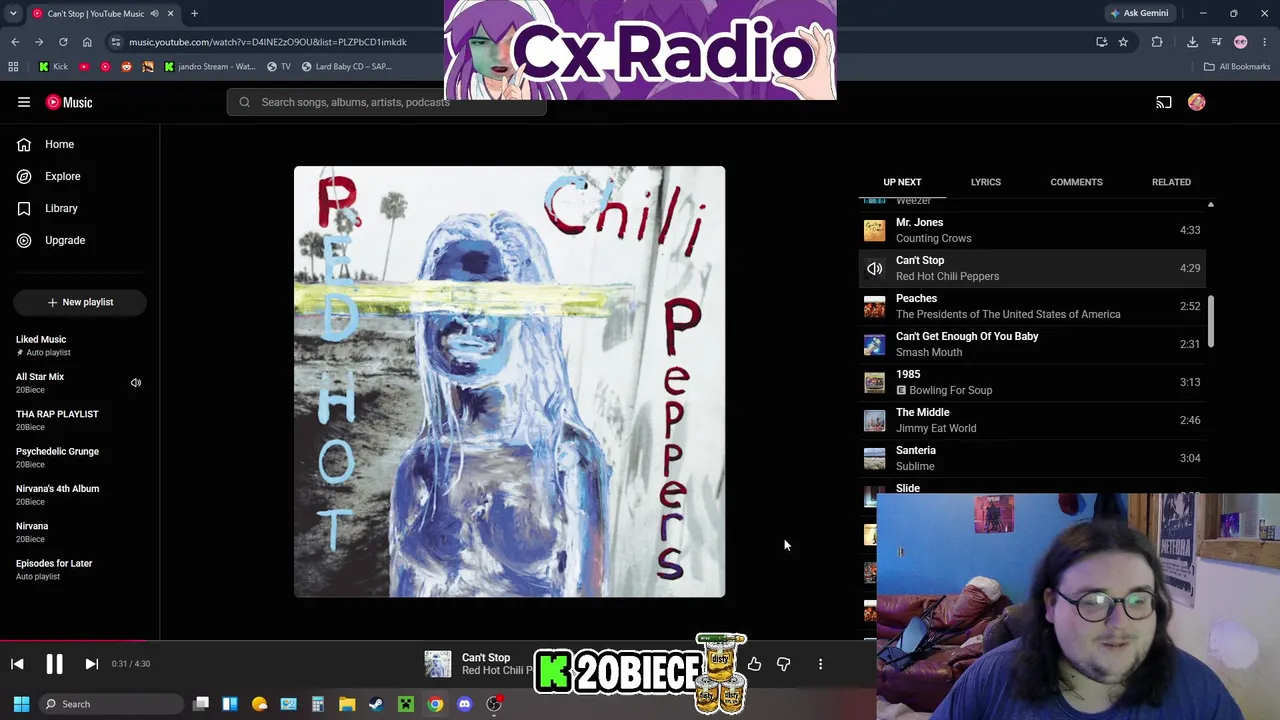Open Explore in the sidebar
This screenshot has width=1280, height=720.
tap(48, 176)
